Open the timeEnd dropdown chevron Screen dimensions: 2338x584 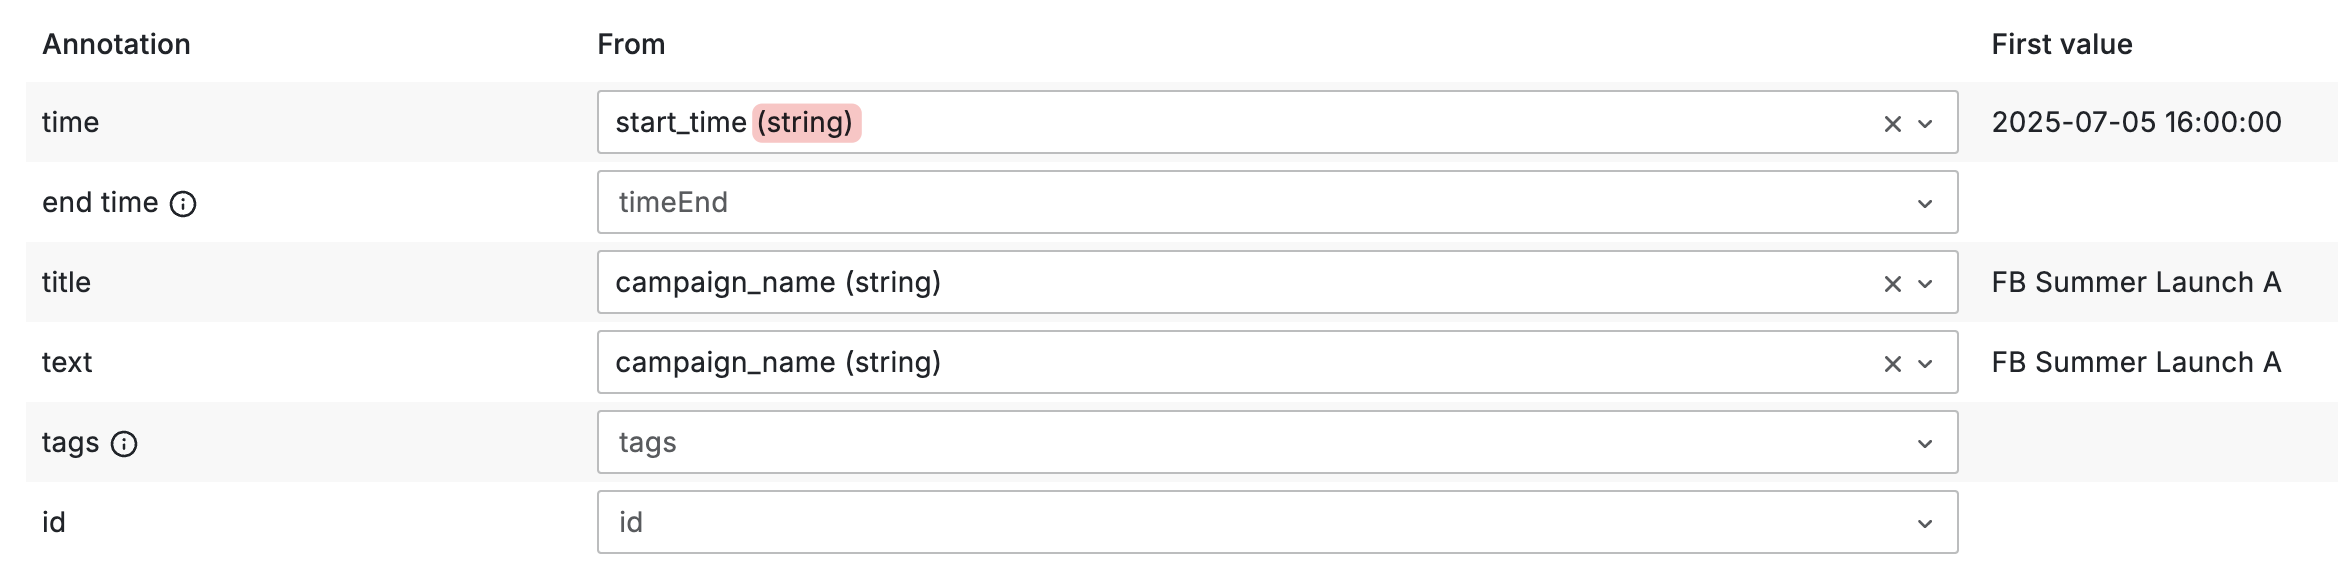[x=1925, y=204]
